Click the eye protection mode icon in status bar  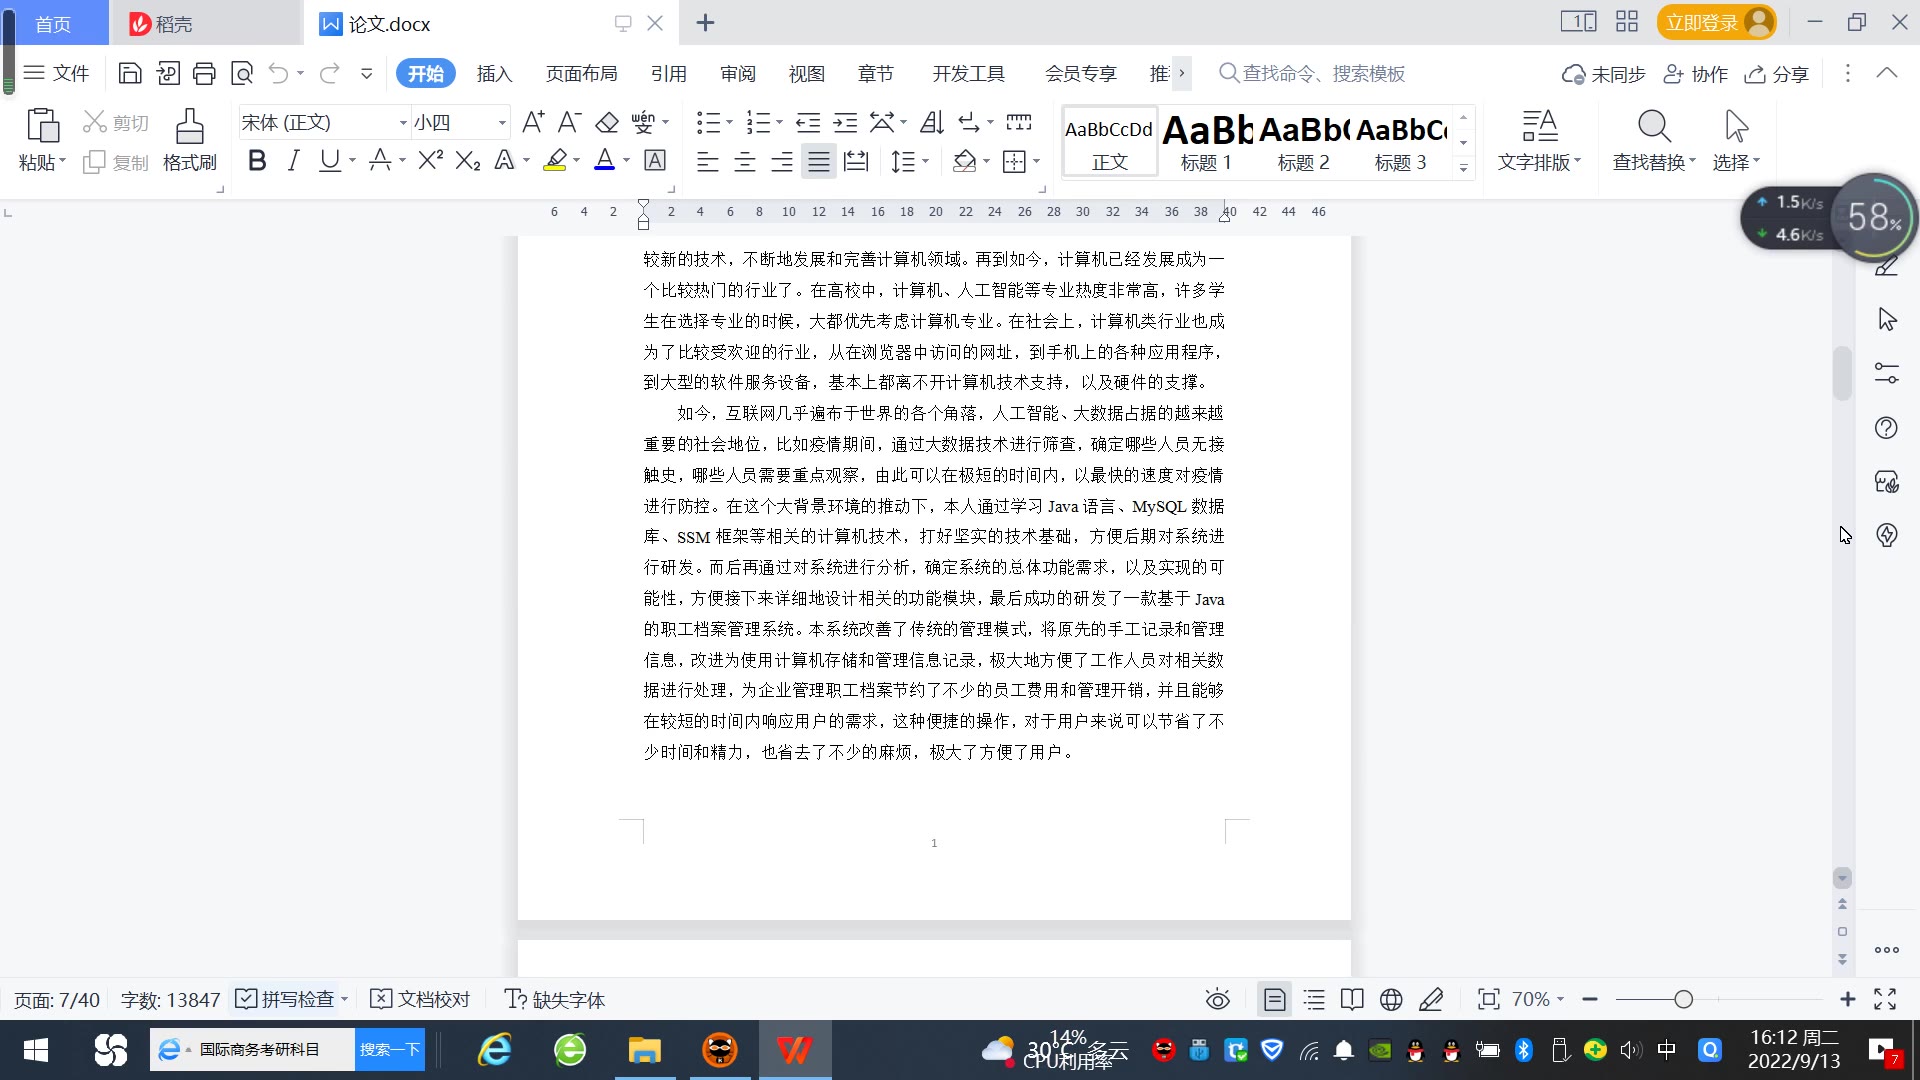(x=1217, y=999)
